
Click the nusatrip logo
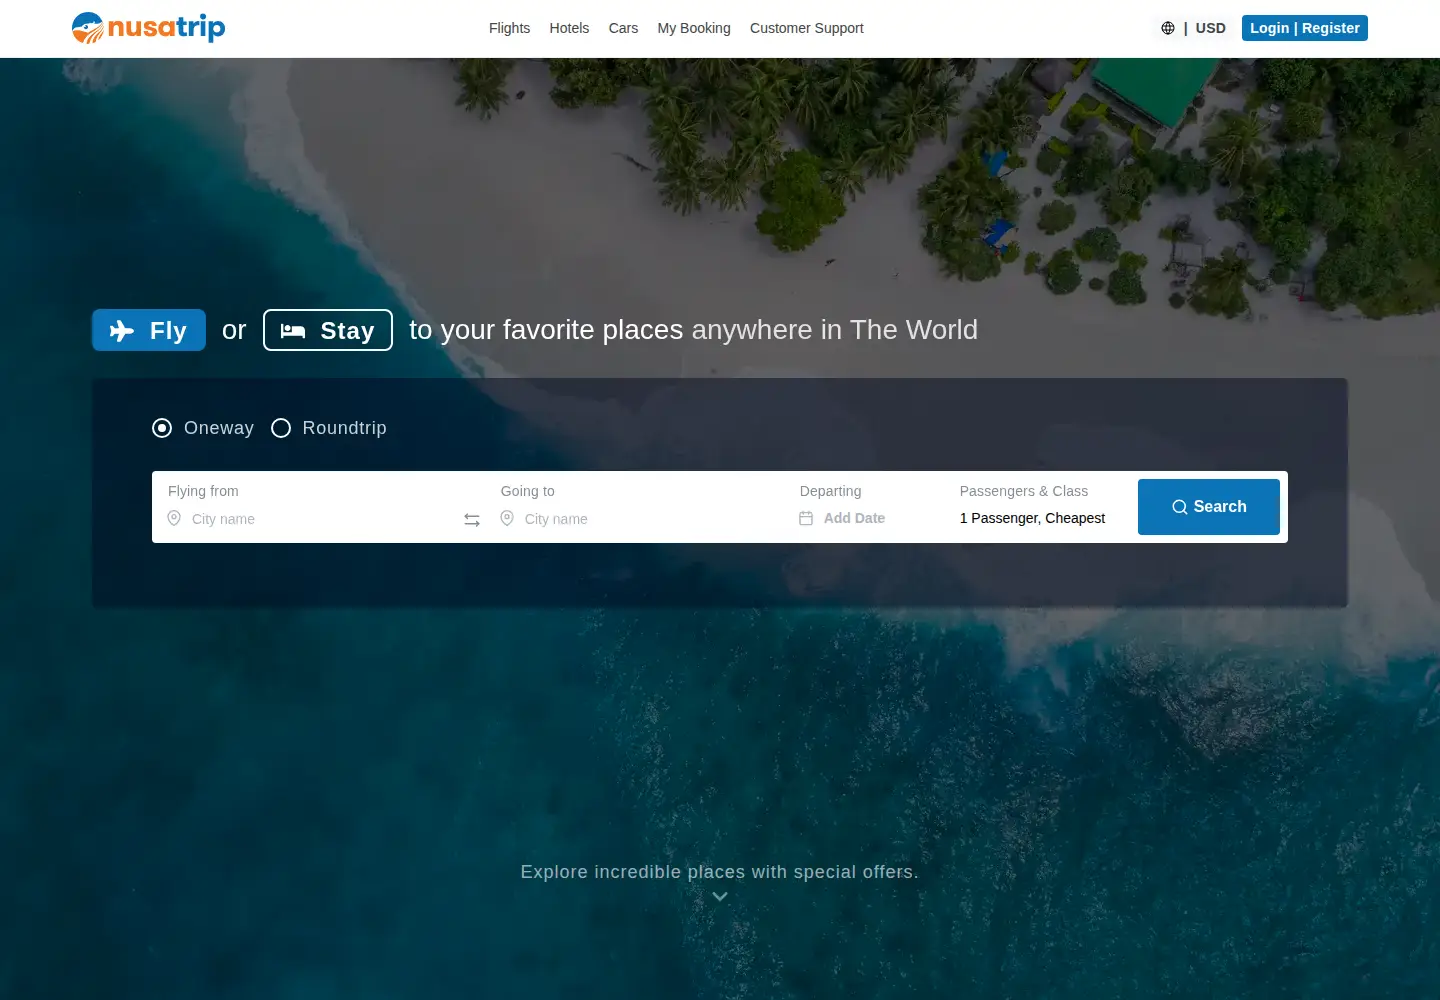pyautogui.click(x=148, y=28)
